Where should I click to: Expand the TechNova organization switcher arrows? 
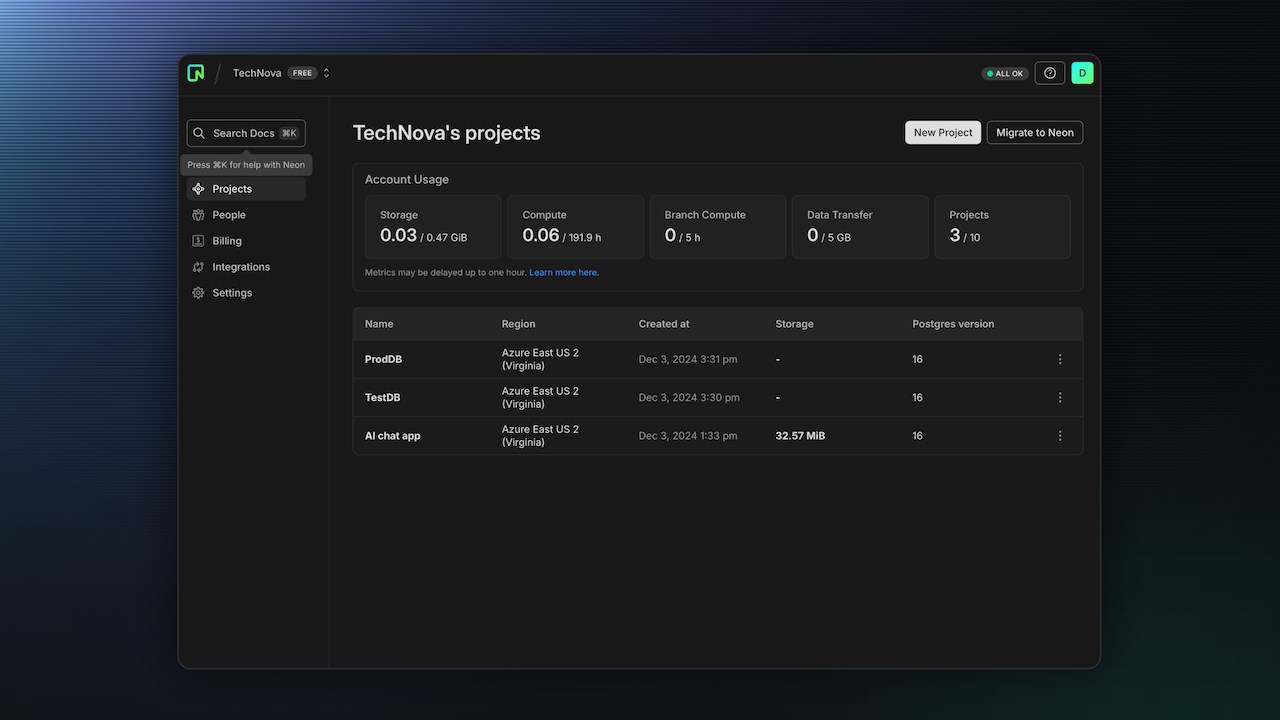click(326, 73)
